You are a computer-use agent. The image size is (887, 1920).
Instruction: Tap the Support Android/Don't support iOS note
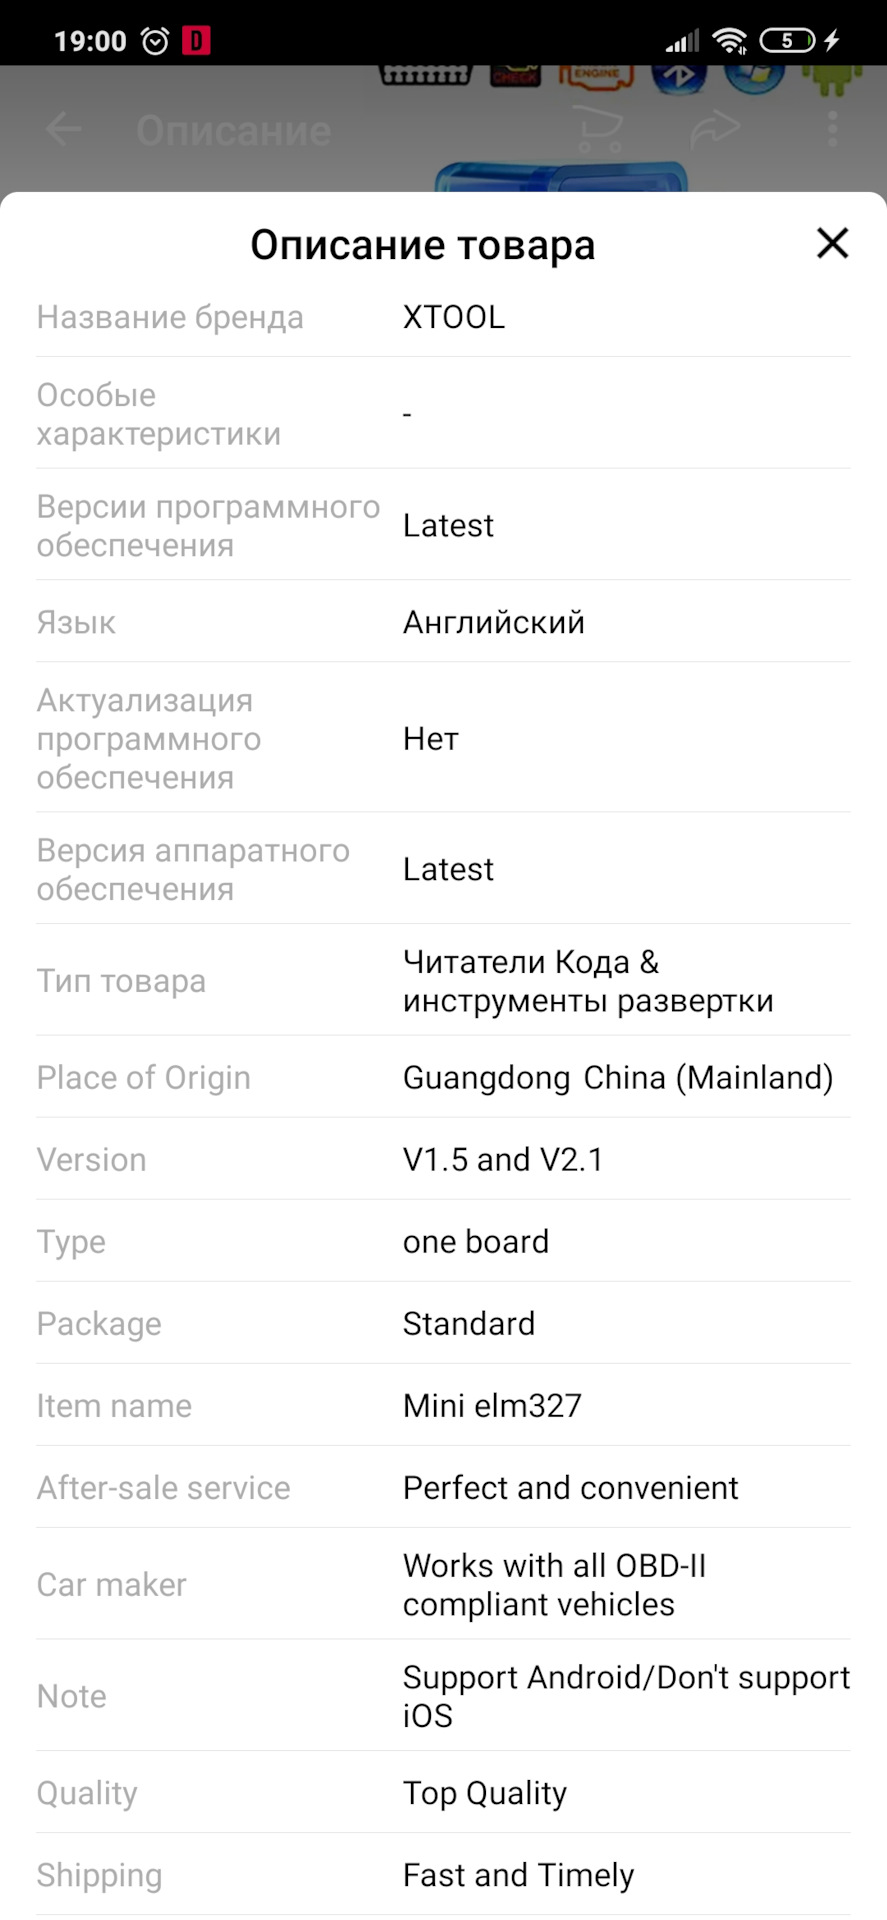click(626, 1695)
